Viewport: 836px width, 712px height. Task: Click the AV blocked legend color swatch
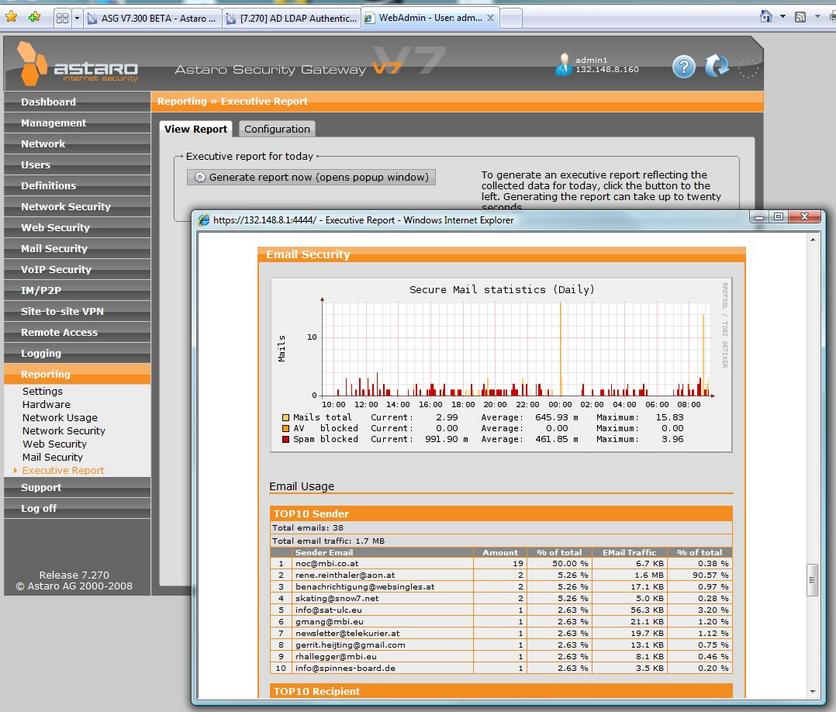(x=285, y=428)
